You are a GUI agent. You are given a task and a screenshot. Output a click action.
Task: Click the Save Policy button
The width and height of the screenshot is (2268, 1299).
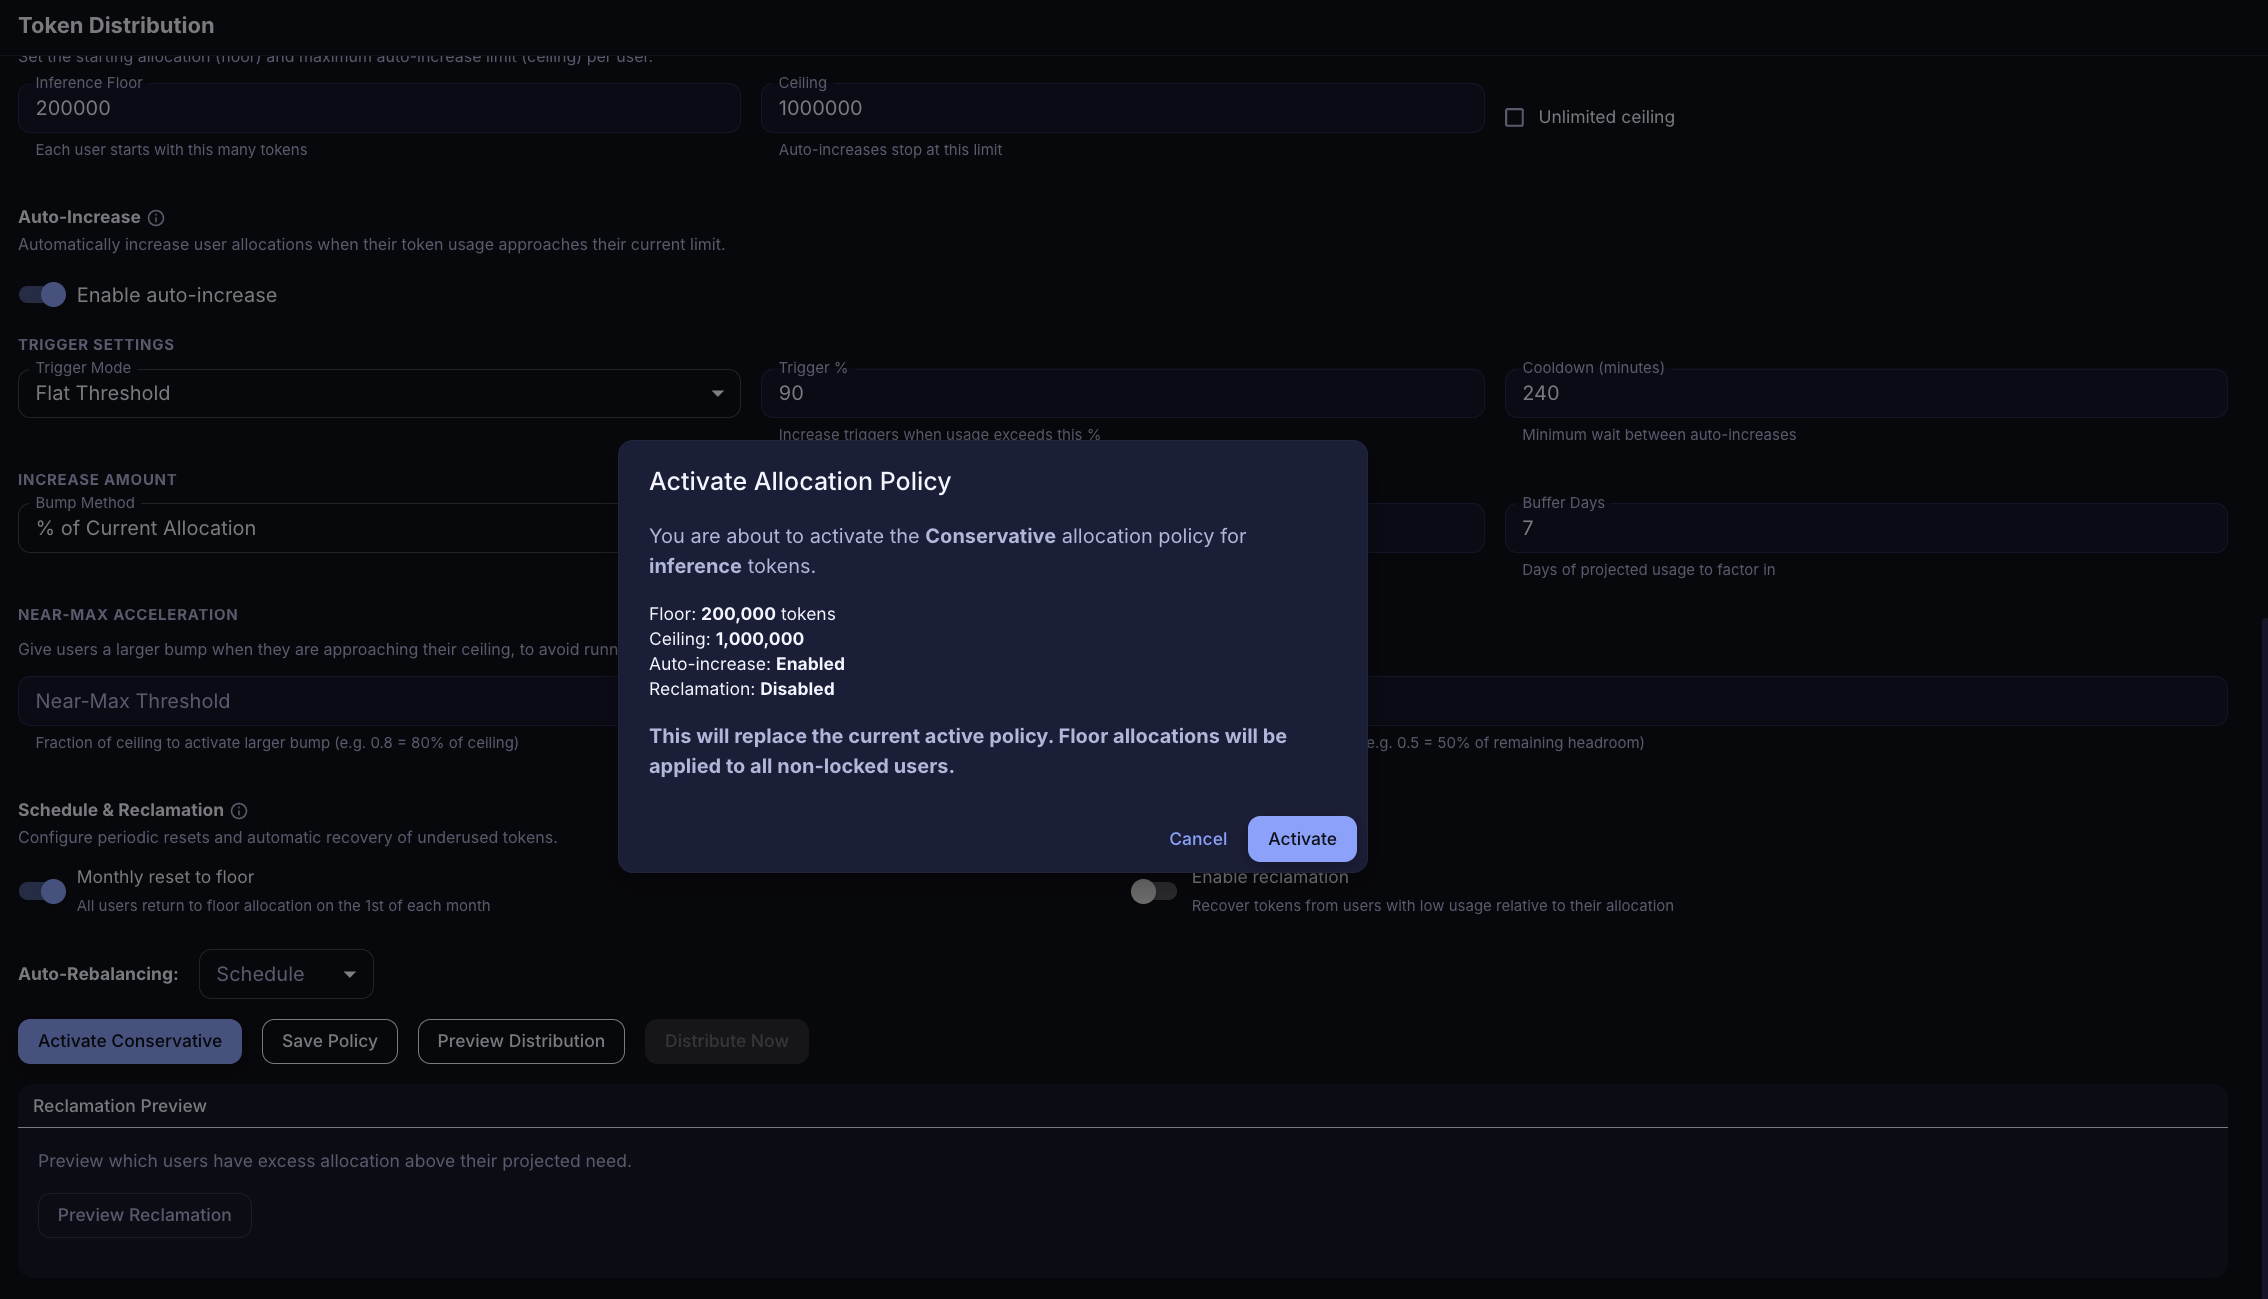[330, 1041]
